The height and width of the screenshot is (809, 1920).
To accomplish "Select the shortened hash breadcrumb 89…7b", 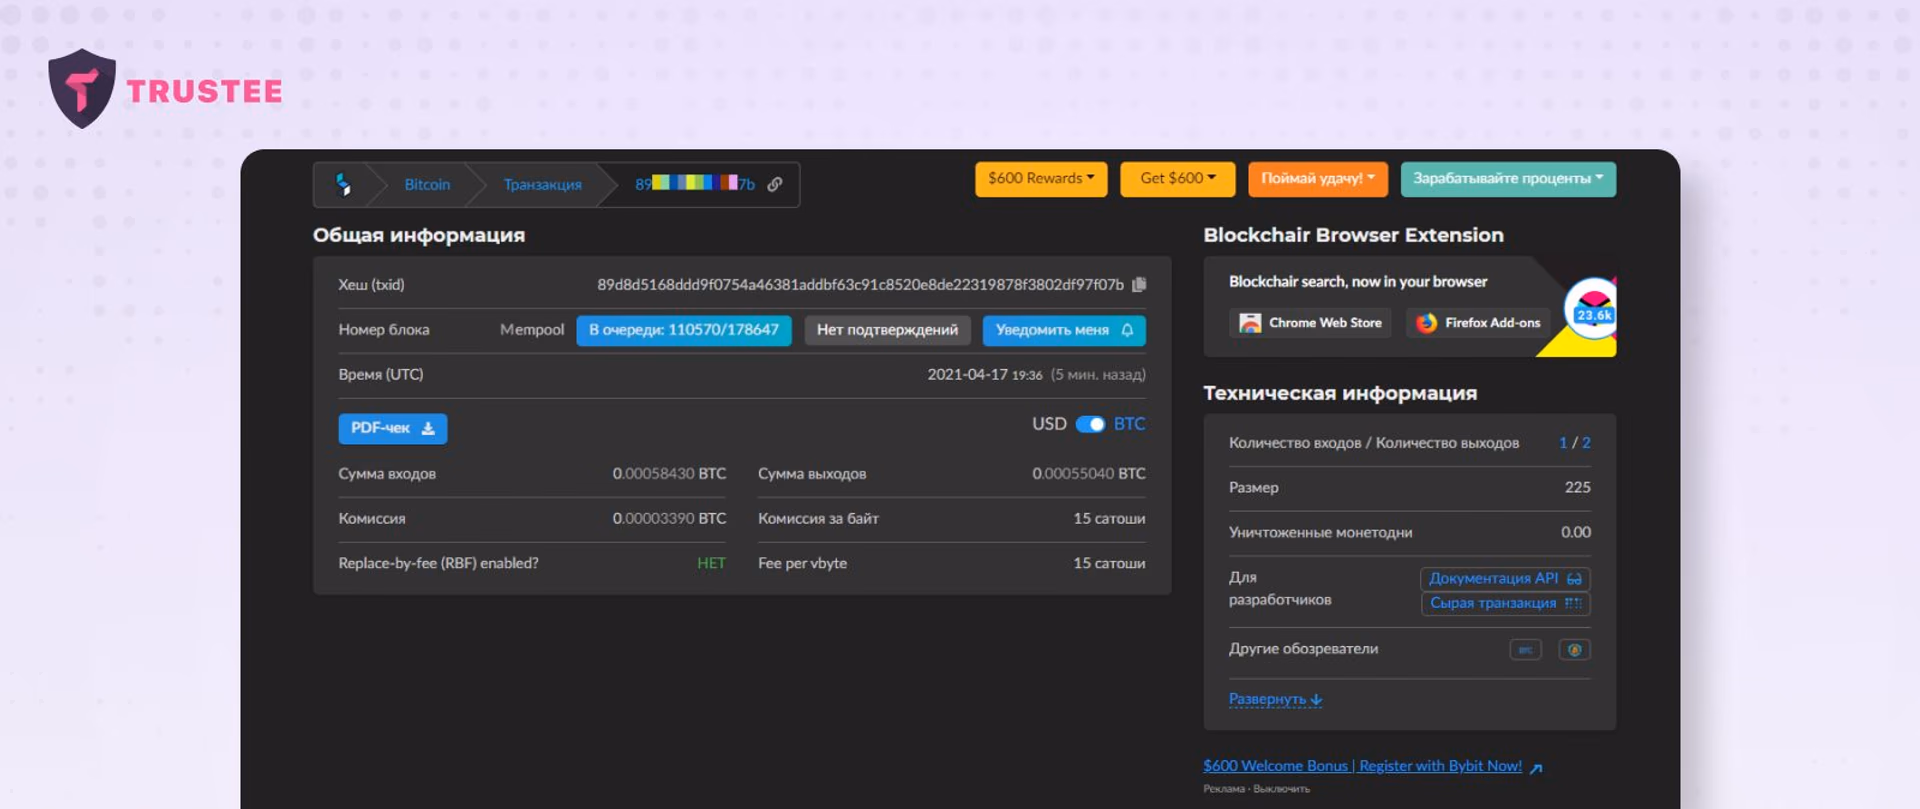I will 695,184.
